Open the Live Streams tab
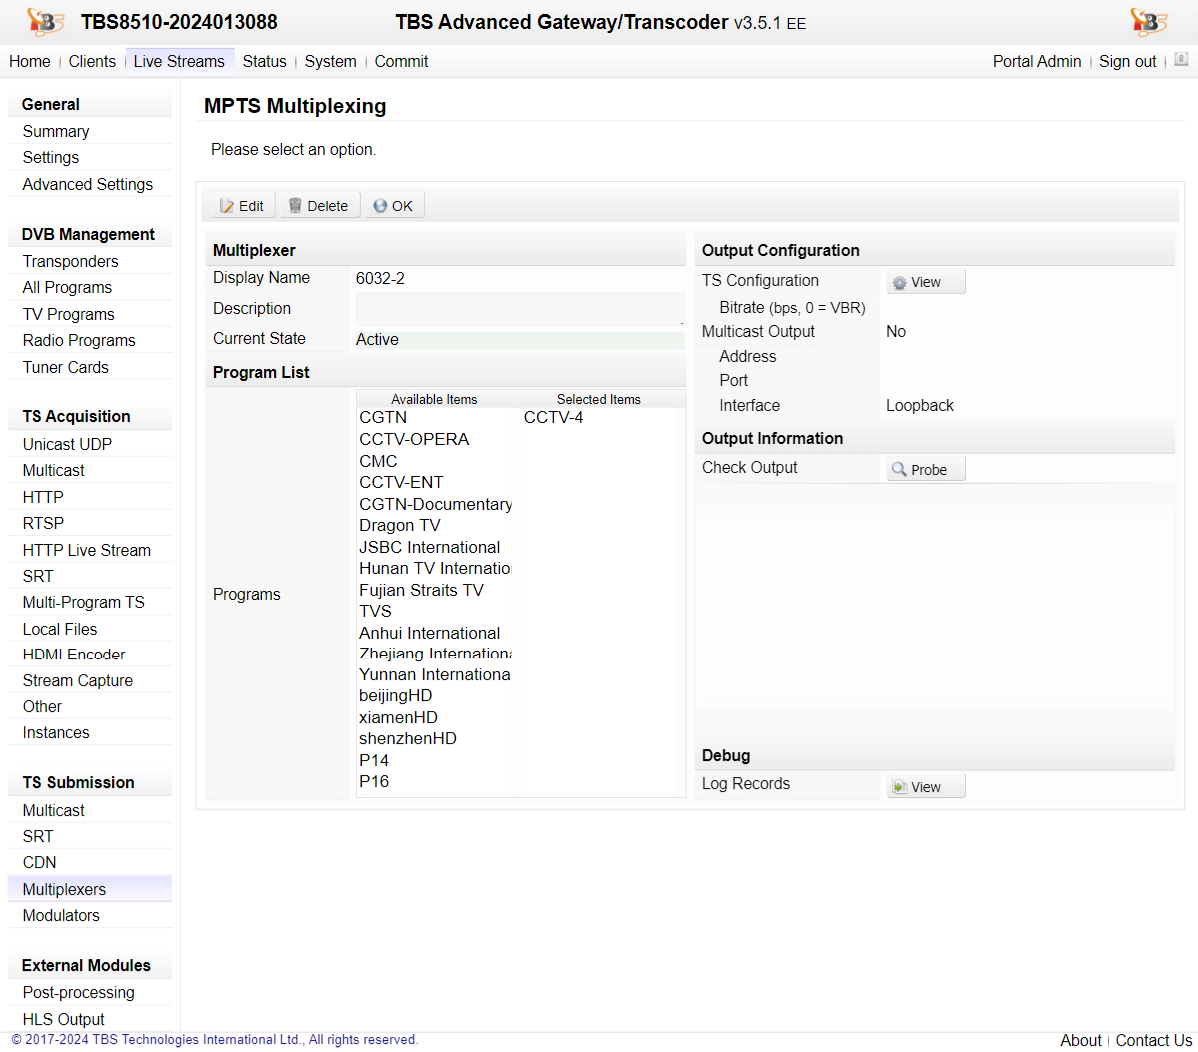The width and height of the screenshot is (1198, 1052). coord(179,61)
